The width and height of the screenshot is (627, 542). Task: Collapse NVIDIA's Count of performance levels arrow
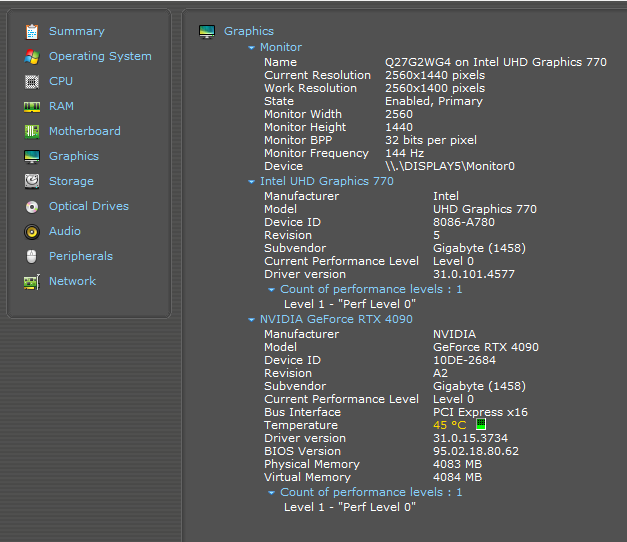pyautogui.click(x=271, y=492)
